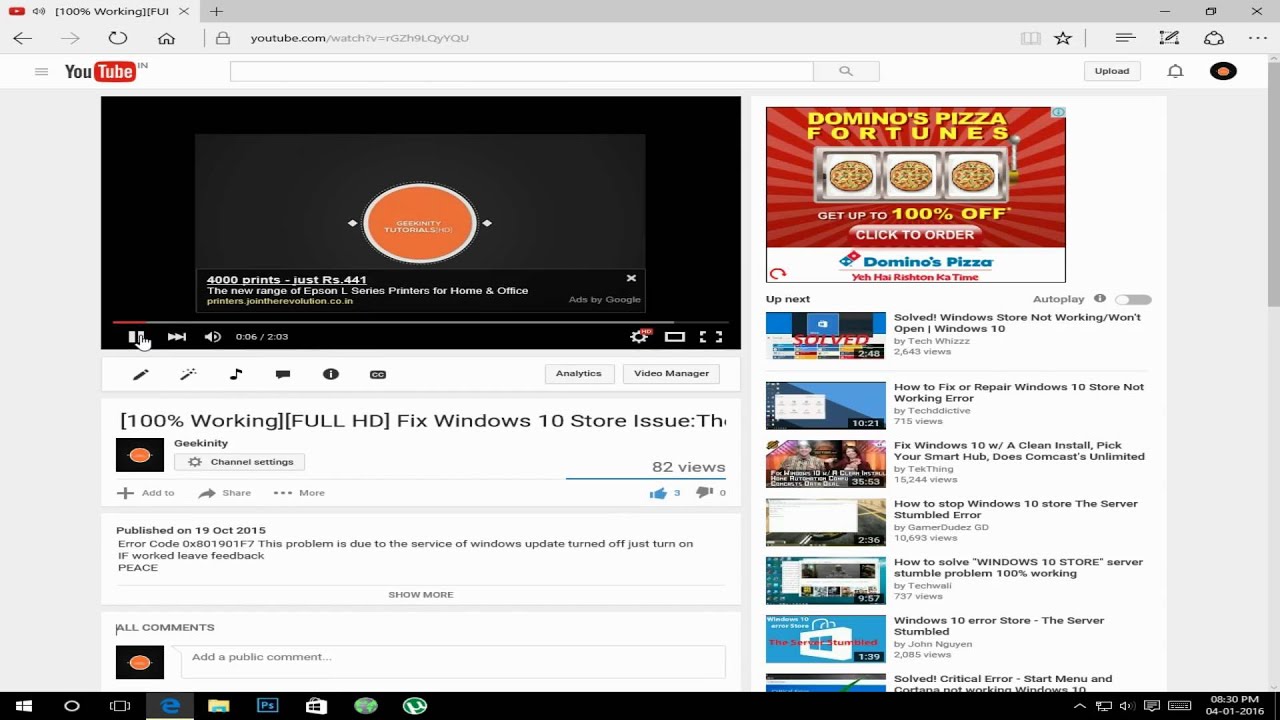This screenshot has height=720, width=1280.
Task: Open 'Windows Store Not Working/Won't Open' video
Action: click(x=1017, y=323)
